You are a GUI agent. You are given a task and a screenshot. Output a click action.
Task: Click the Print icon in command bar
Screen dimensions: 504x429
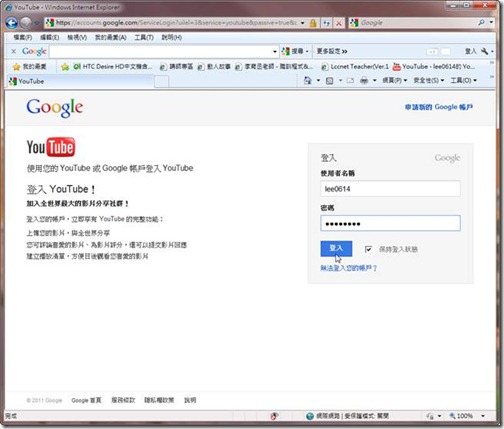pyautogui.click(x=364, y=81)
